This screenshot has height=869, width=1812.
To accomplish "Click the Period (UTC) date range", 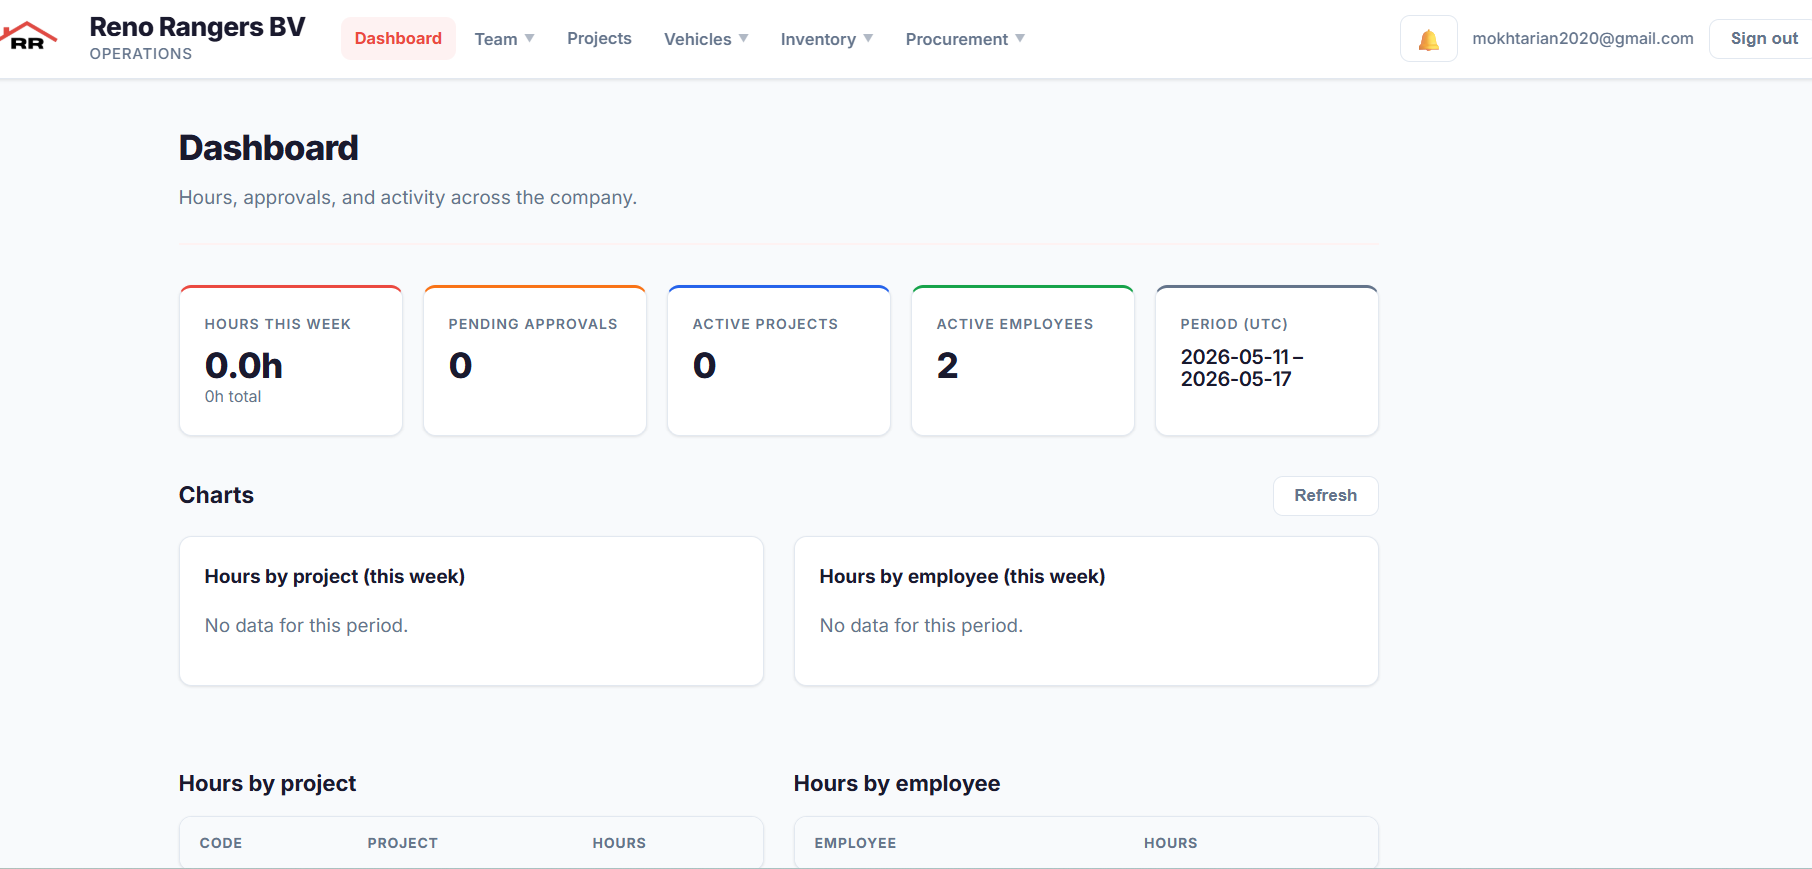I will (1242, 368).
